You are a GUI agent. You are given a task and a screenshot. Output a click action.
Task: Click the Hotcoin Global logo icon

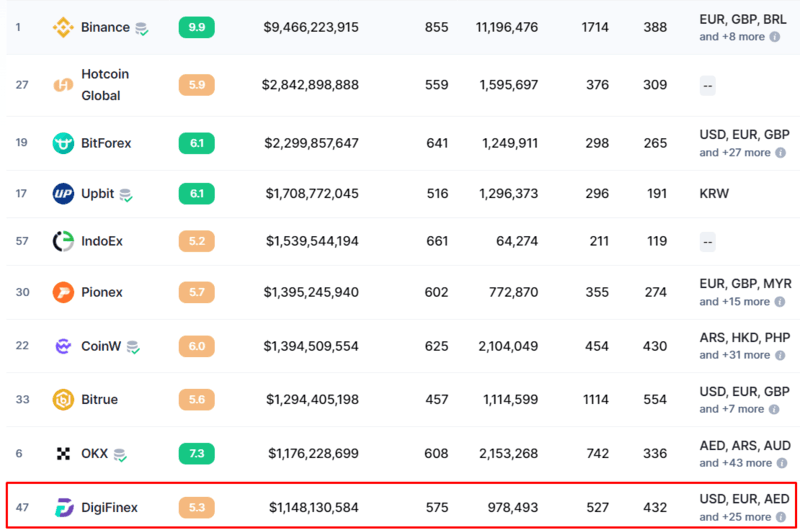coord(63,85)
